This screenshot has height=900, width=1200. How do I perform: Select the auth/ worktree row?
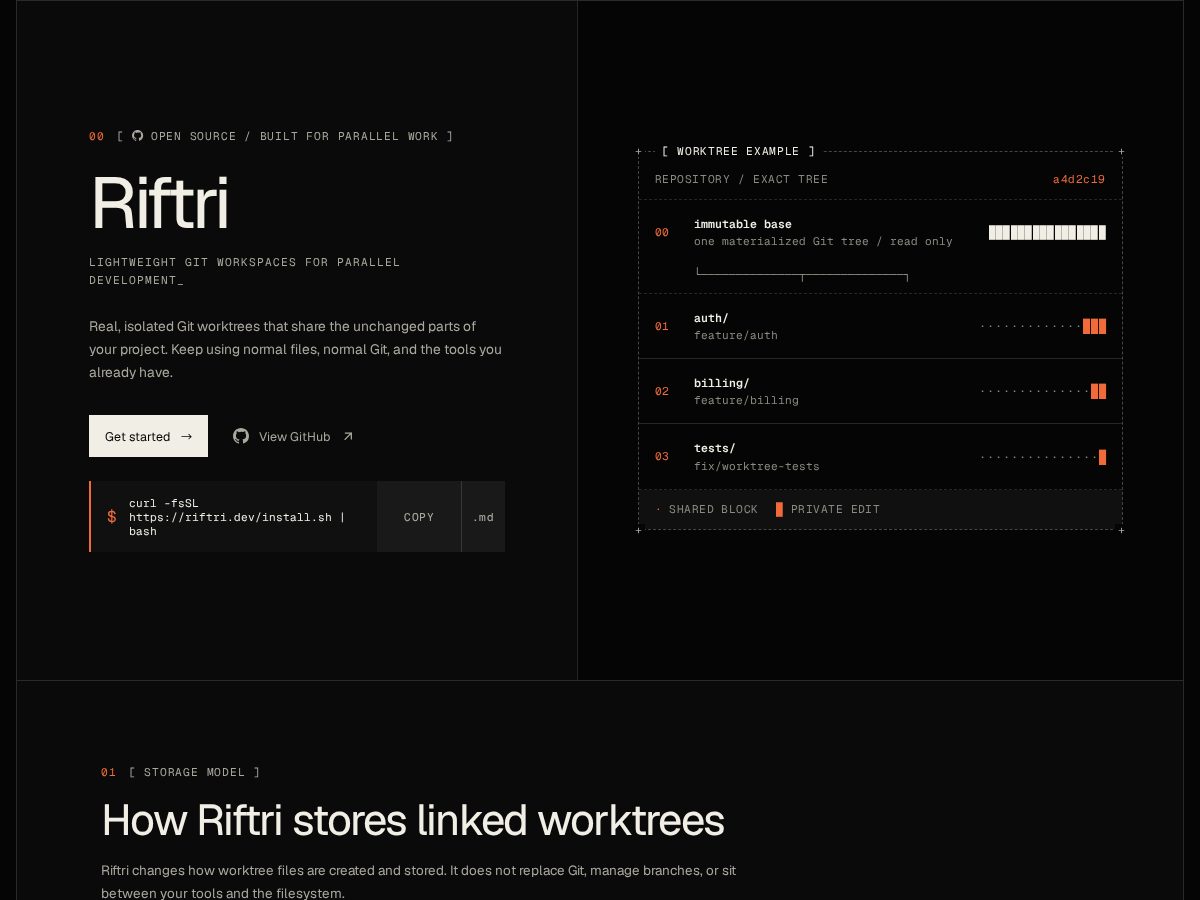(x=880, y=326)
